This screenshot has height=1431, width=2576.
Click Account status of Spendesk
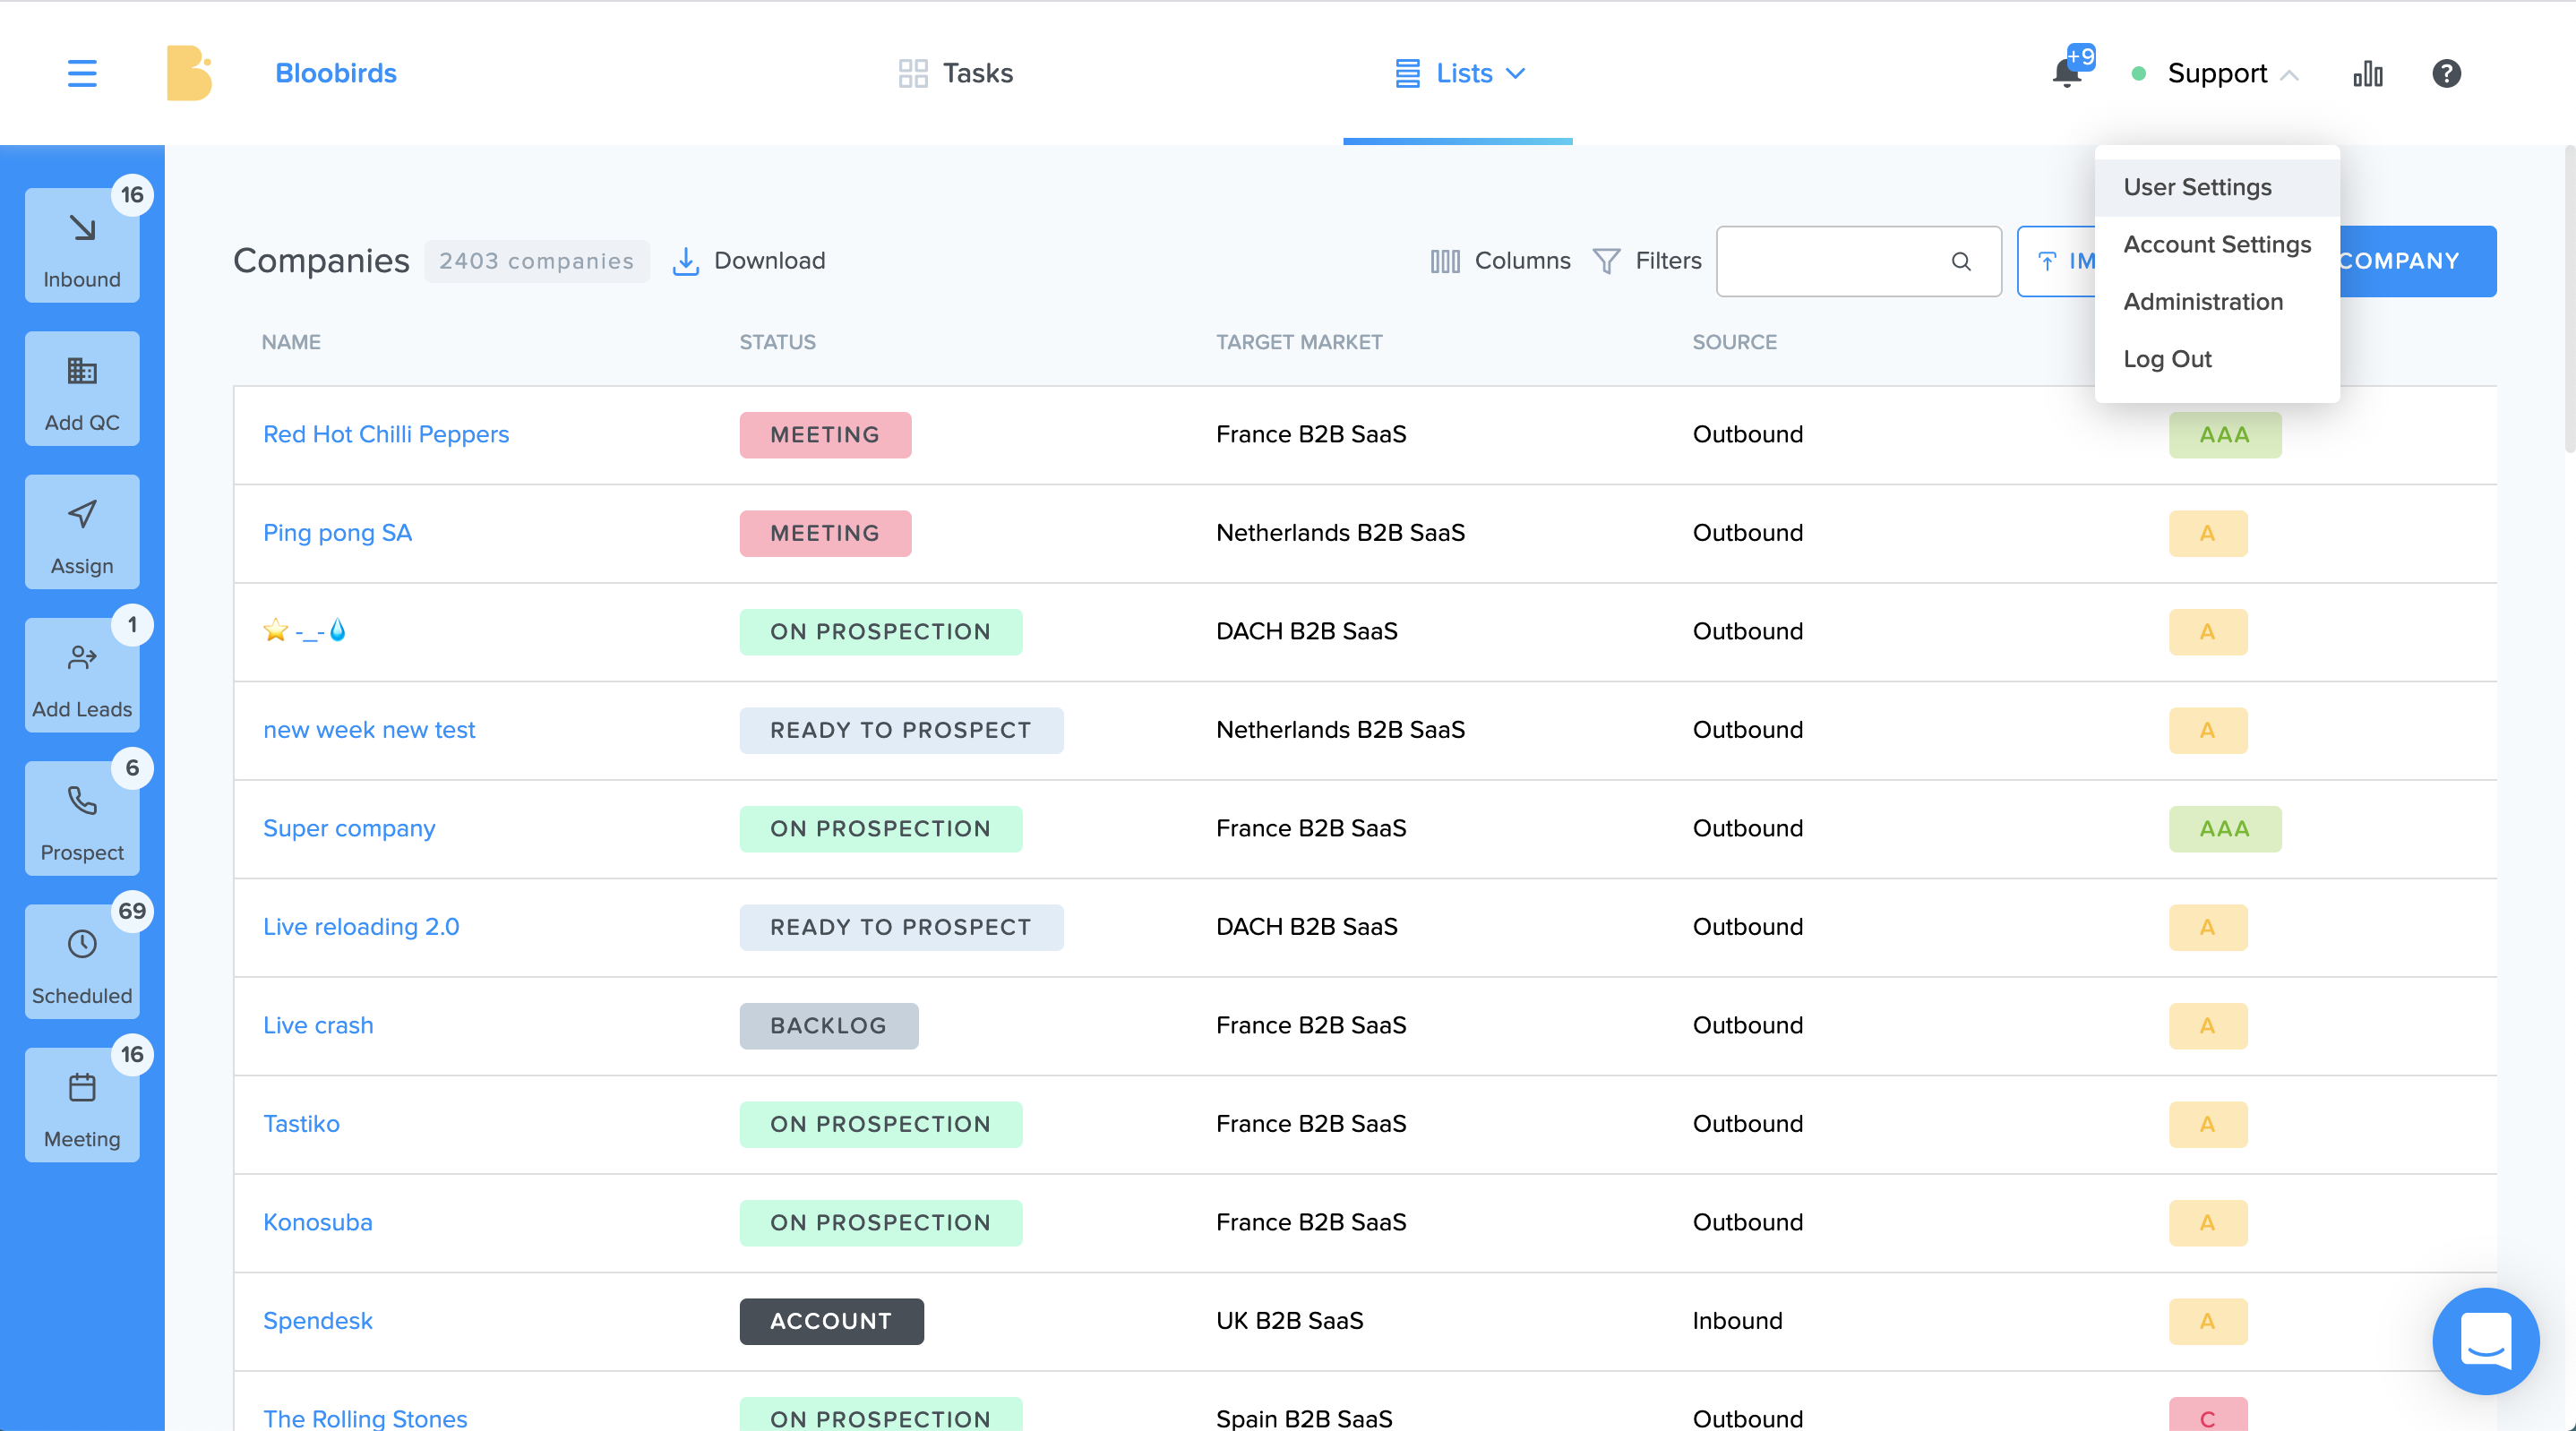831,1321
